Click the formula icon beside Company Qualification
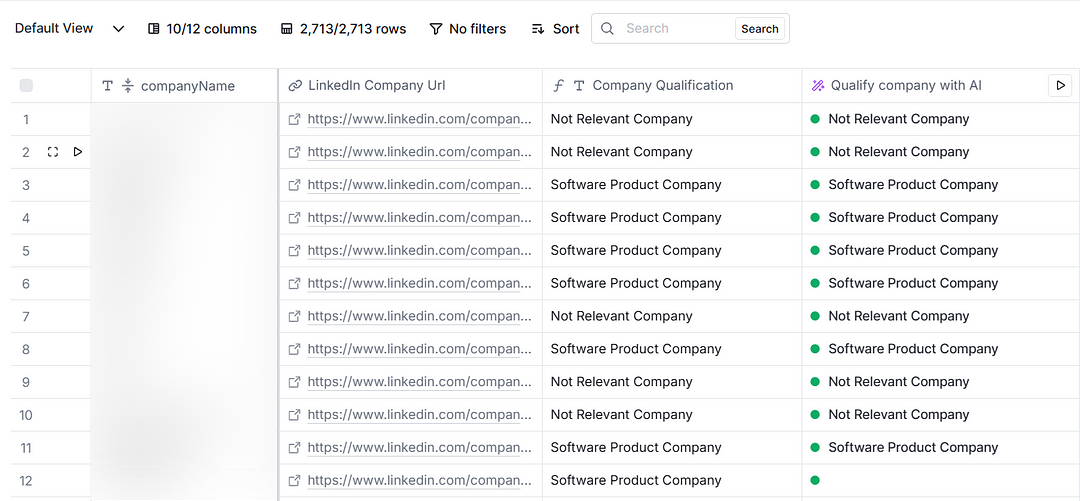Image resolution: width=1080 pixels, height=501 pixels. pyautogui.click(x=558, y=86)
